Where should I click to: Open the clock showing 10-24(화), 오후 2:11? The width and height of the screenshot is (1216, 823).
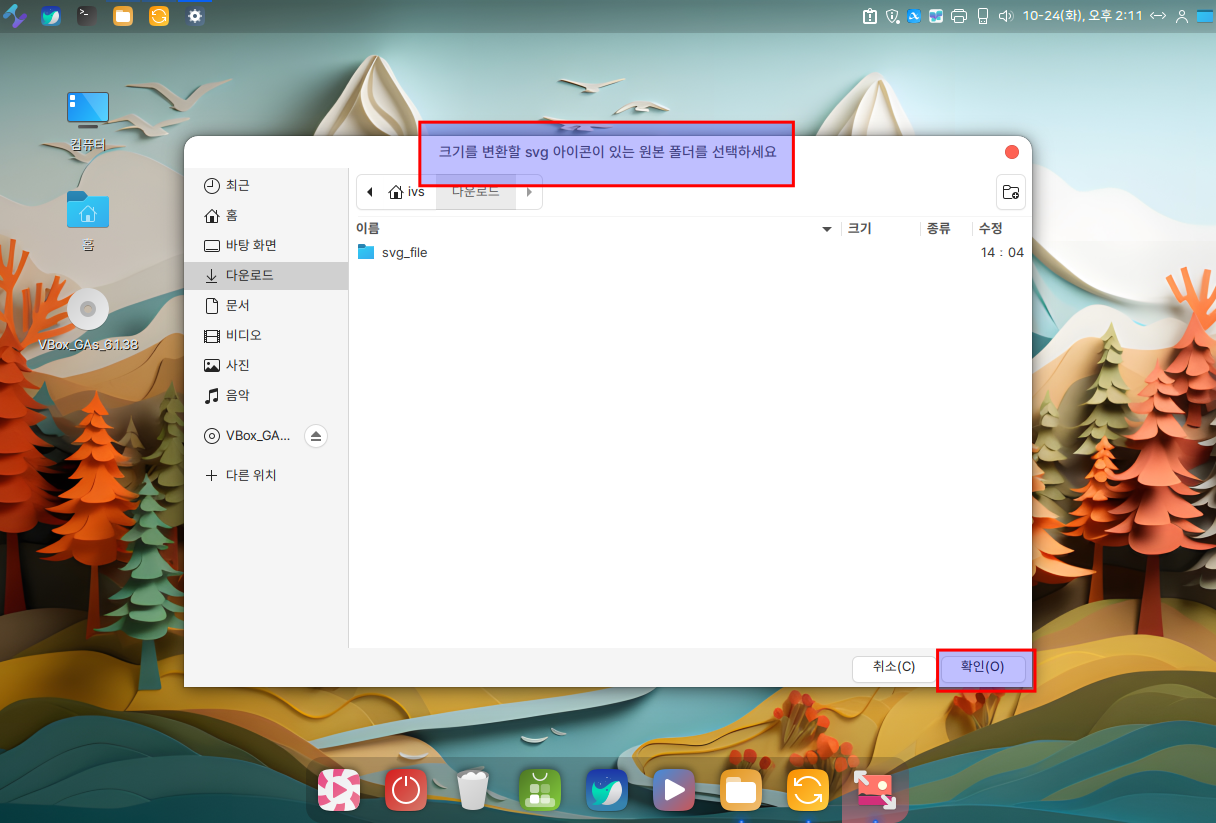click(1081, 16)
